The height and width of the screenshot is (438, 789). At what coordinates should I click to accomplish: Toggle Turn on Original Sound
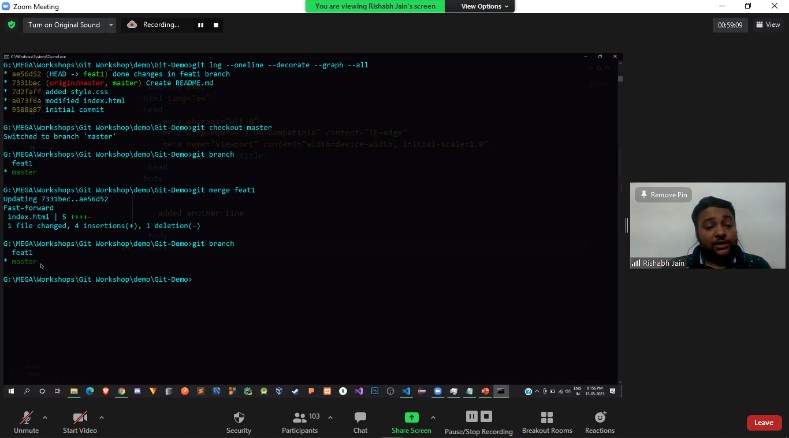coord(63,25)
